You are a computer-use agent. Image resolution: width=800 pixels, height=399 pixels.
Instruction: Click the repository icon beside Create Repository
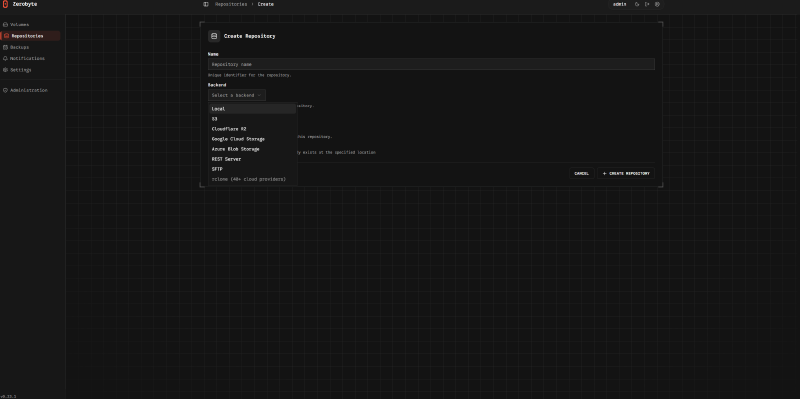(x=214, y=36)
